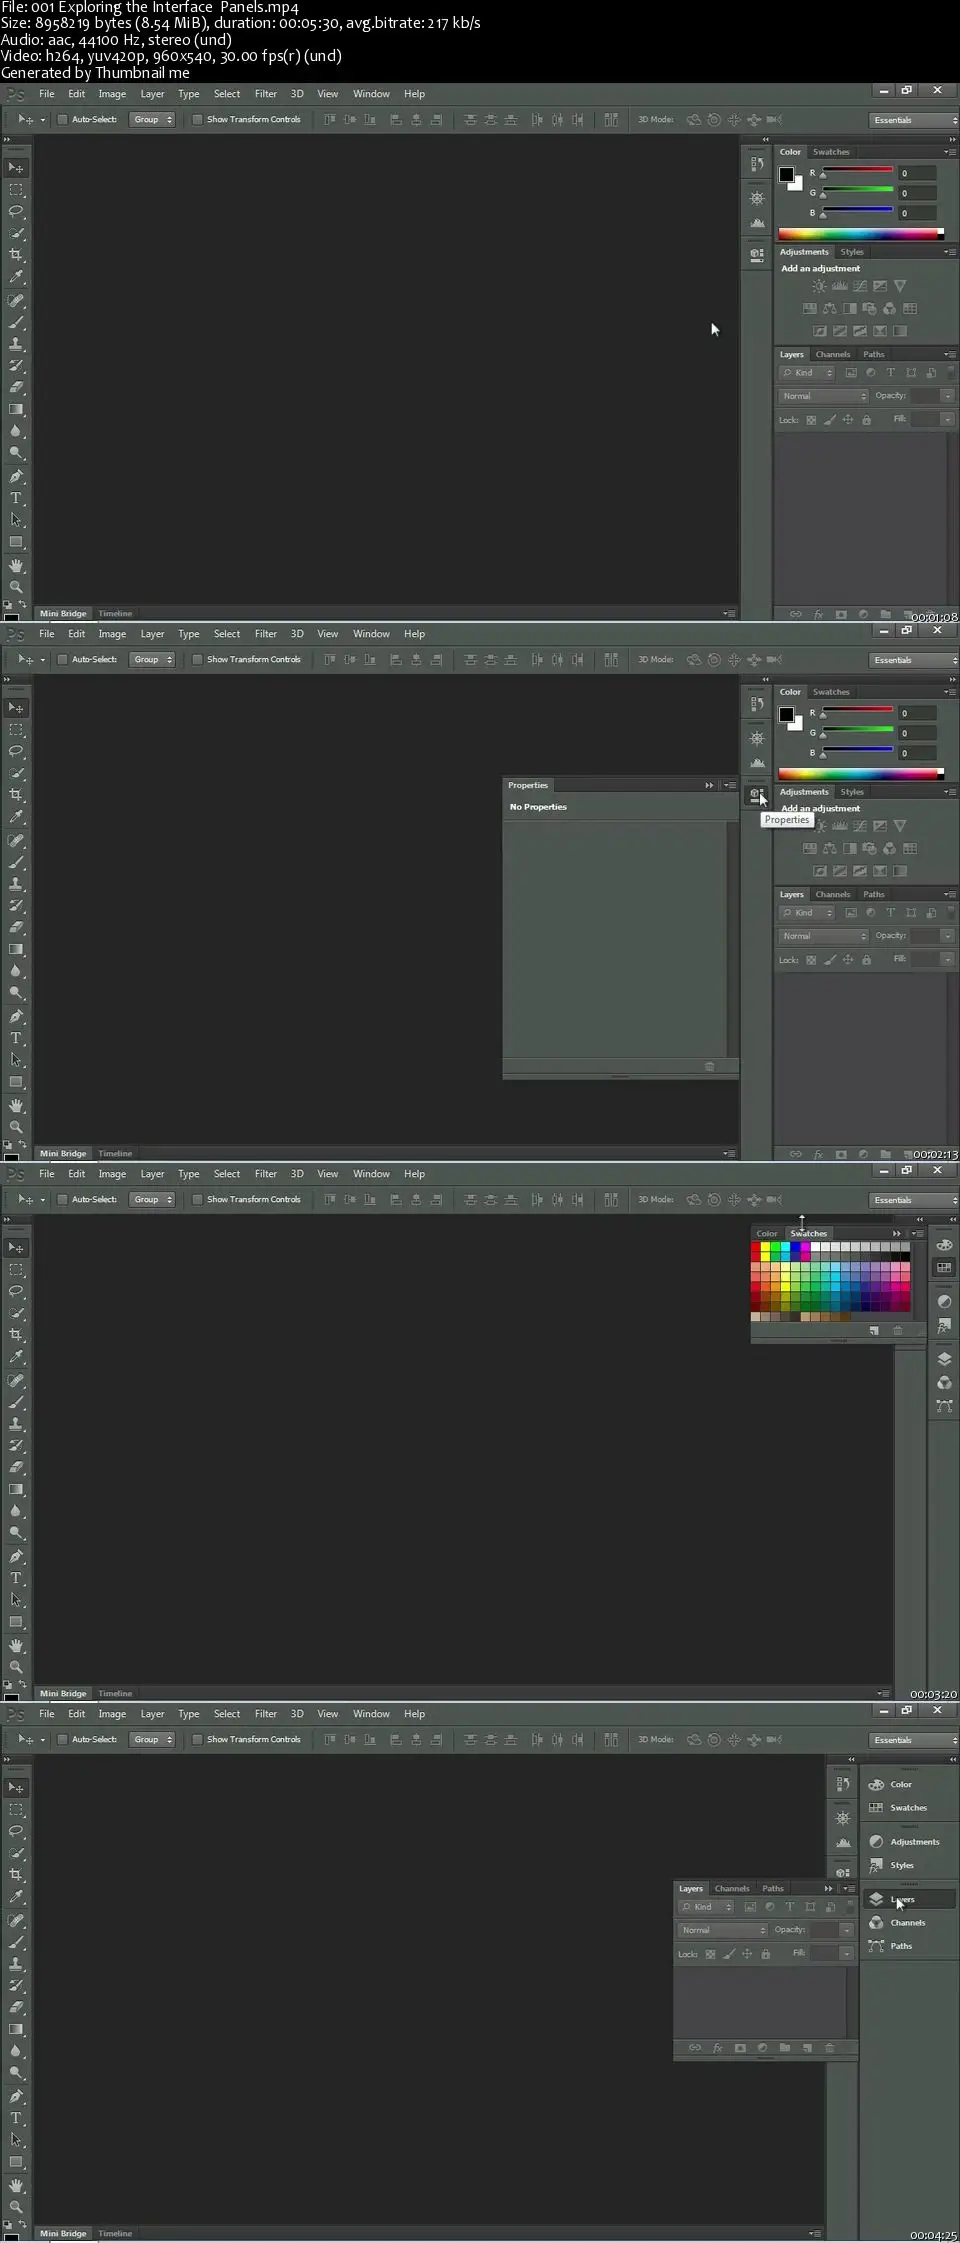Toggle Auto-Select checkbox in the 00:01:08 frame

(x=62, y=119)
